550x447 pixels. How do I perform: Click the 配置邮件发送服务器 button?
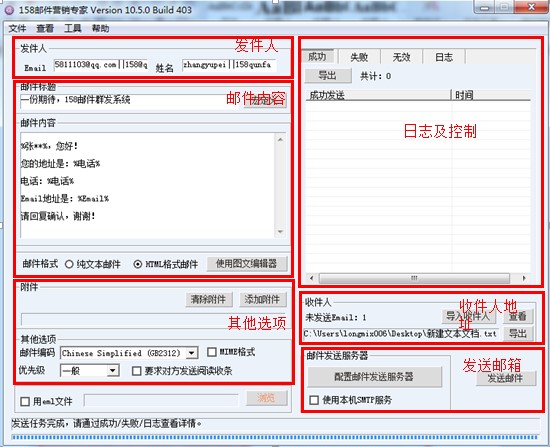point(374,377)
